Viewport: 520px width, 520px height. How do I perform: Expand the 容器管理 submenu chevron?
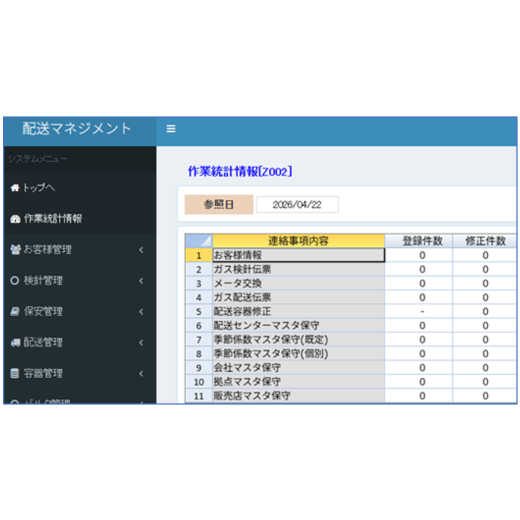(x=141, y=374)
